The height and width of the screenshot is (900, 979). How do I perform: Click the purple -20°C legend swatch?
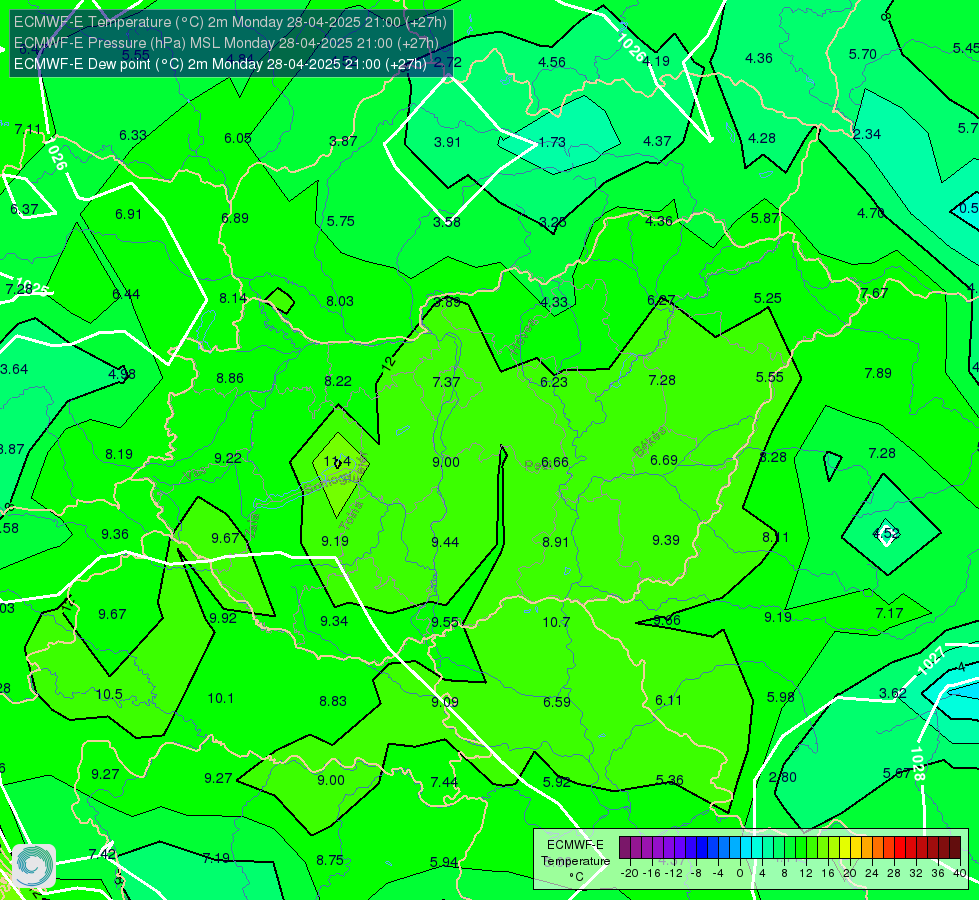click(625, 848)
